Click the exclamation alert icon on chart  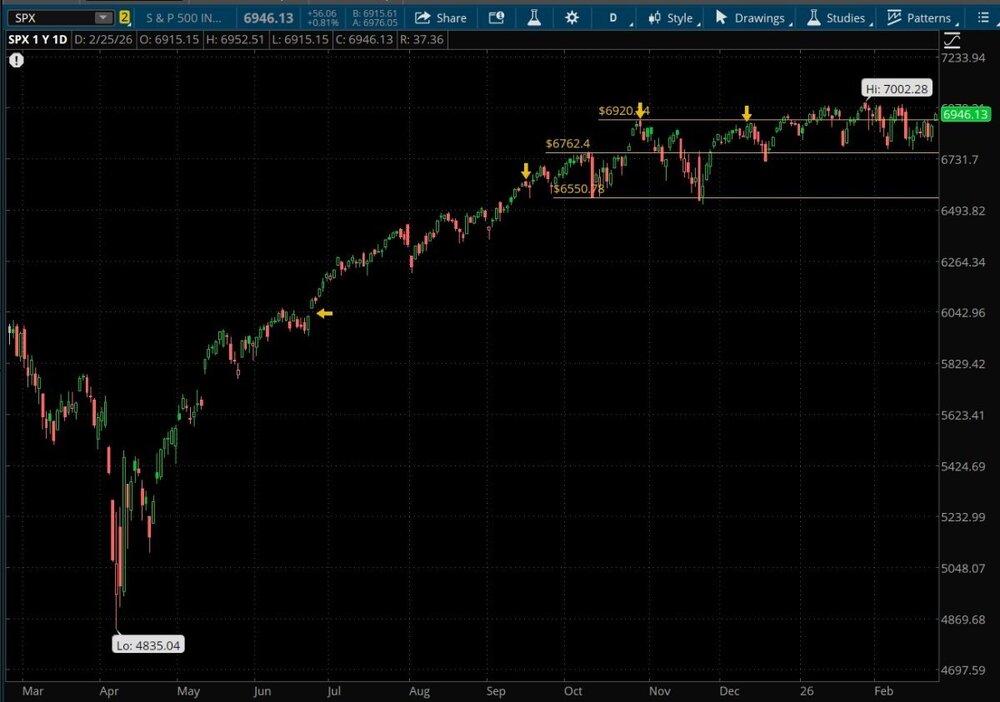coord(16,60)
